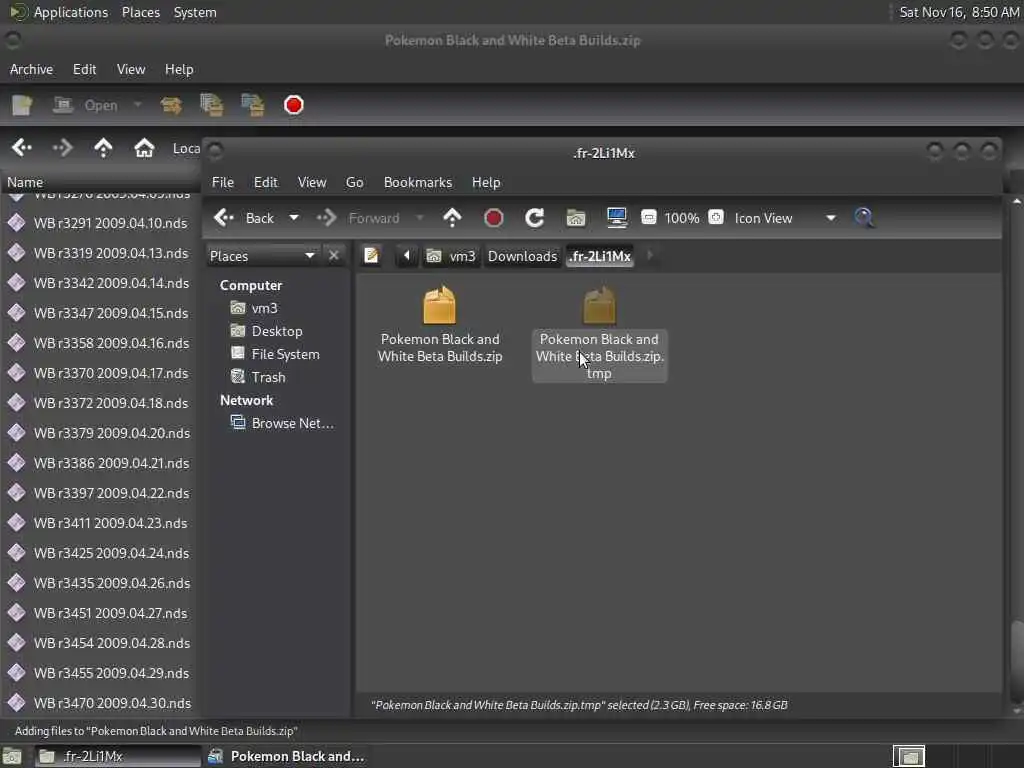
Task: Open the Places sidebar selector dropdown
Action: pyautogui.click(x=263, y=256)
